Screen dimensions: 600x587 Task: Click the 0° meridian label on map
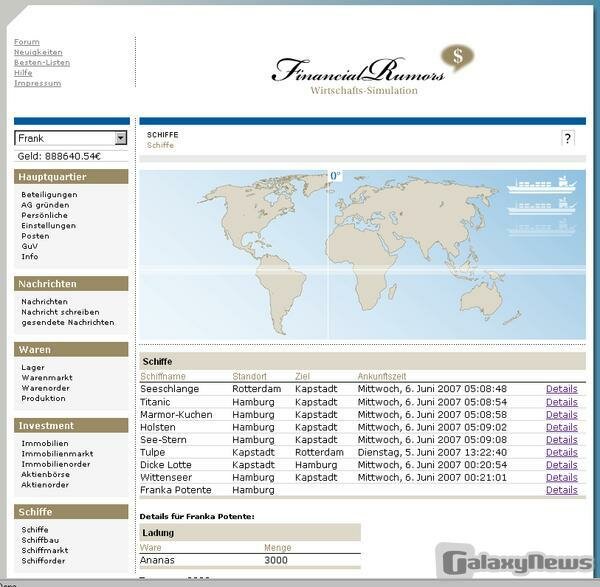(x=335, y=176)
